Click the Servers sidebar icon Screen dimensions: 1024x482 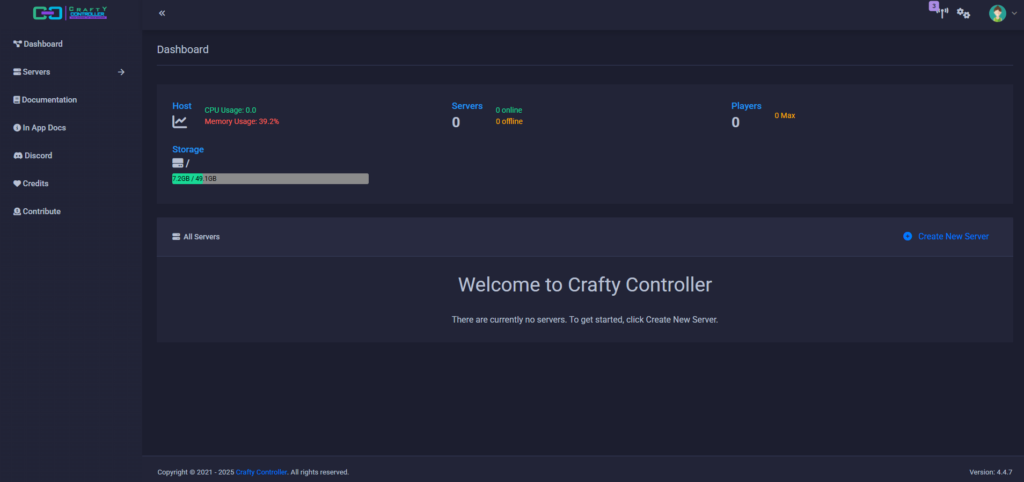17,72
